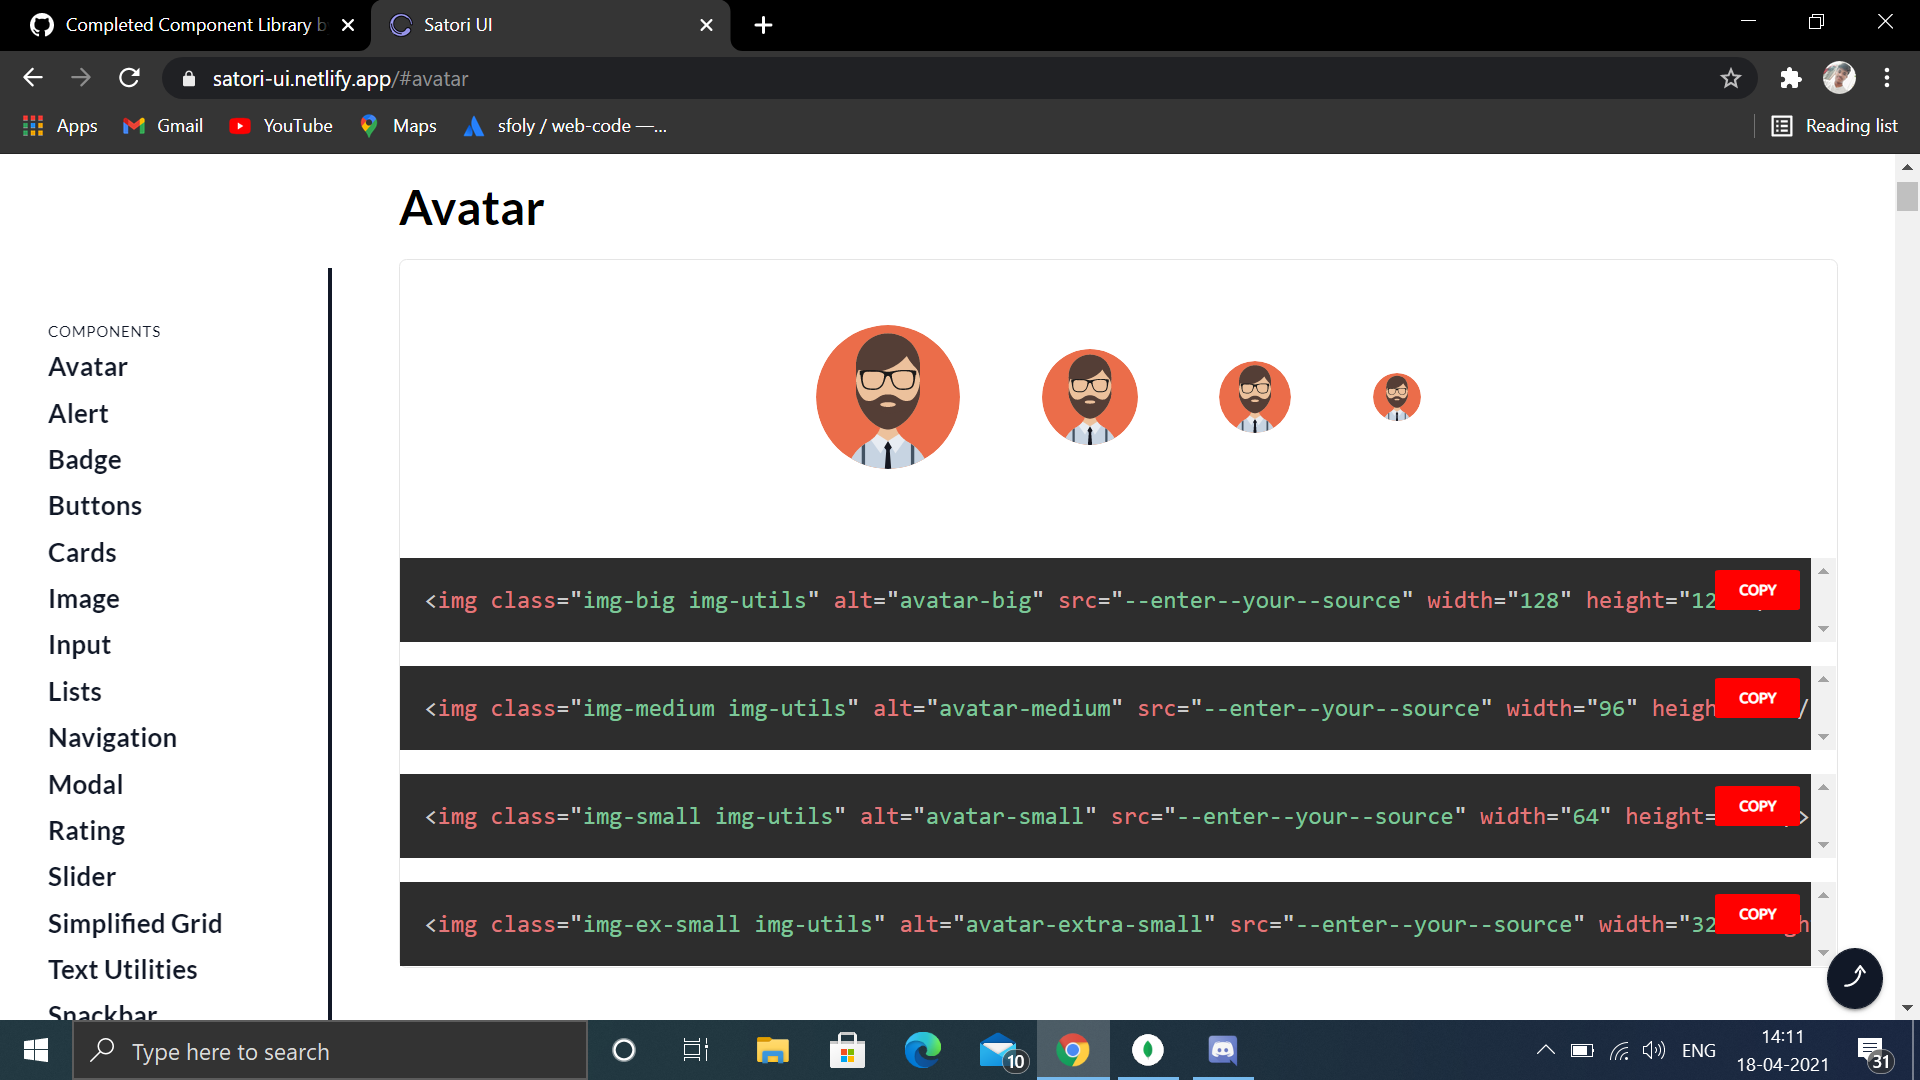Open Discord from the taskbar

(x=1222, y=1050)
